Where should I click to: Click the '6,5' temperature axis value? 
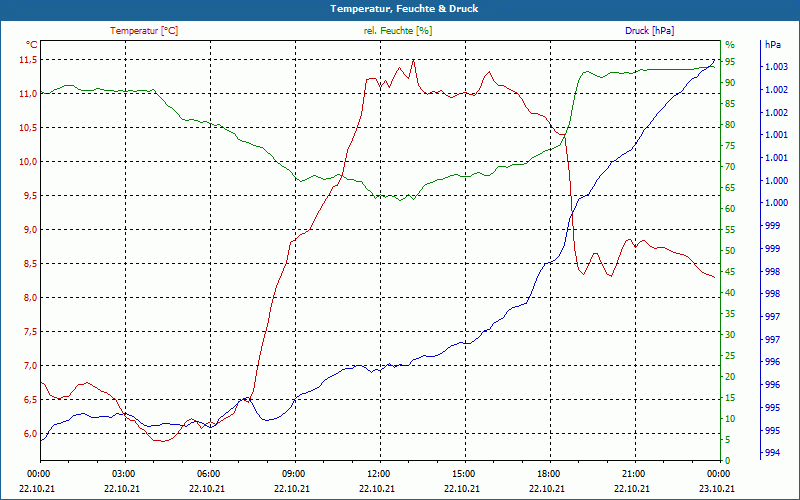[30, 400]
